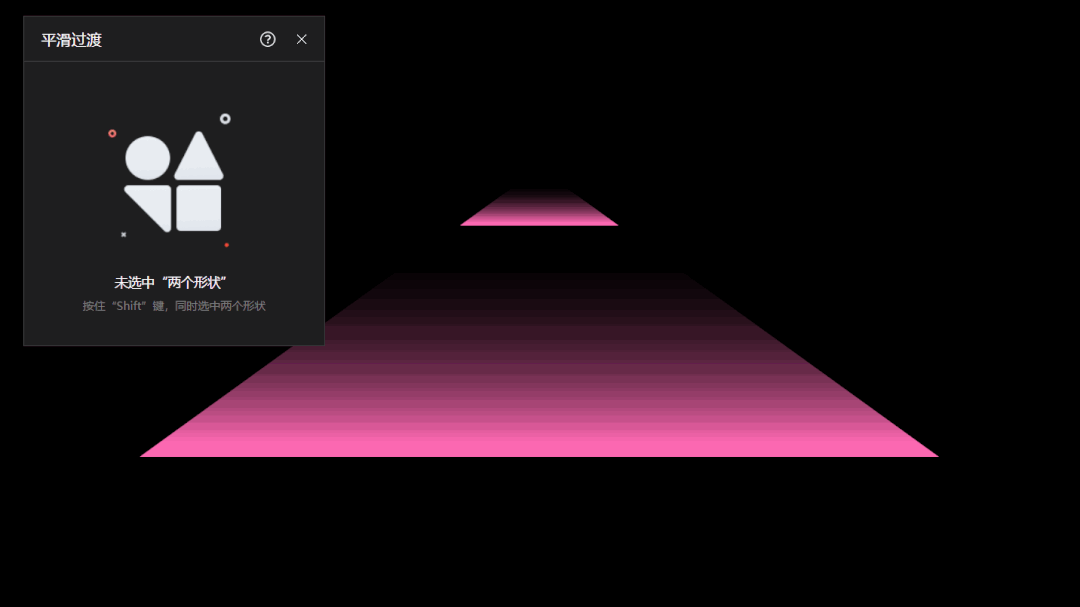Close the 平滑过渡 panel
Viewport: 1080px width, 607px height.
[x=302, y=39]
